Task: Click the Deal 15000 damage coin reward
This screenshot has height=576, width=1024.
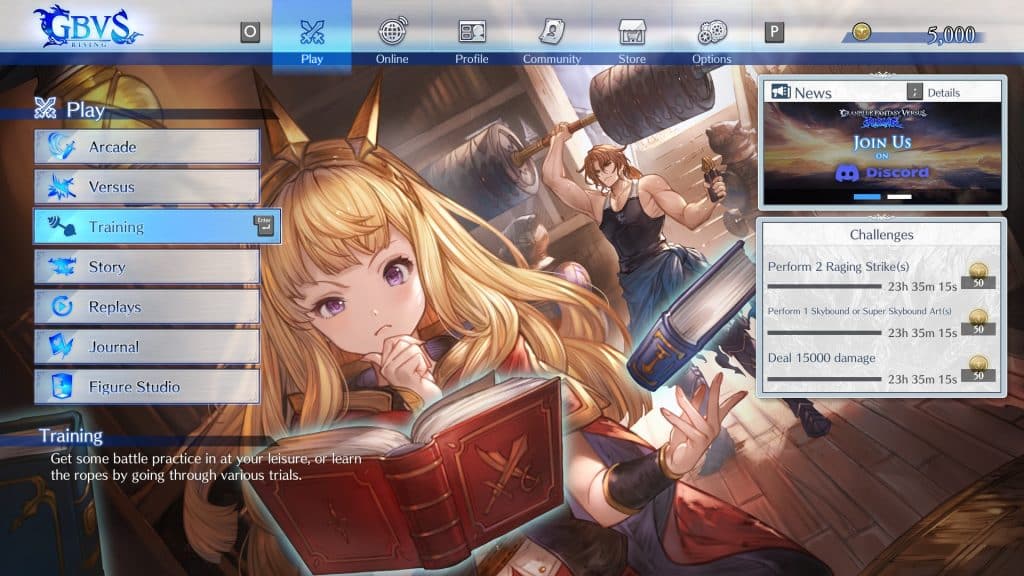Action: tap(978, 368)
